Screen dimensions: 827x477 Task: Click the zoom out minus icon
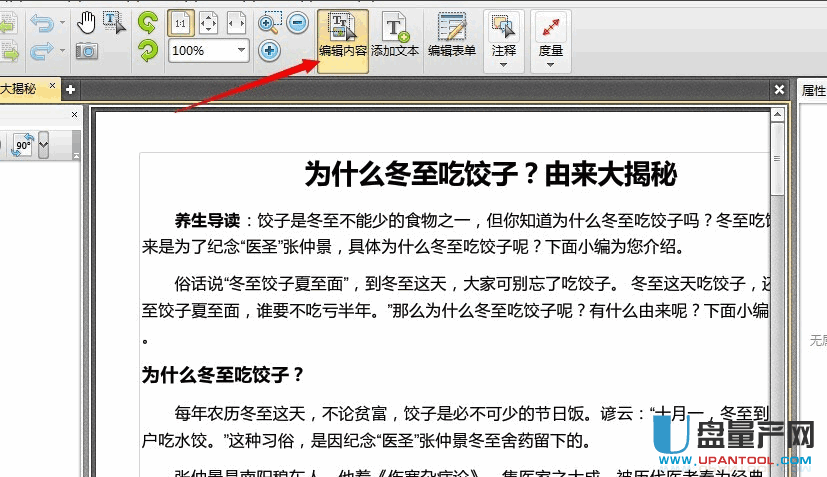pos(297,23)
